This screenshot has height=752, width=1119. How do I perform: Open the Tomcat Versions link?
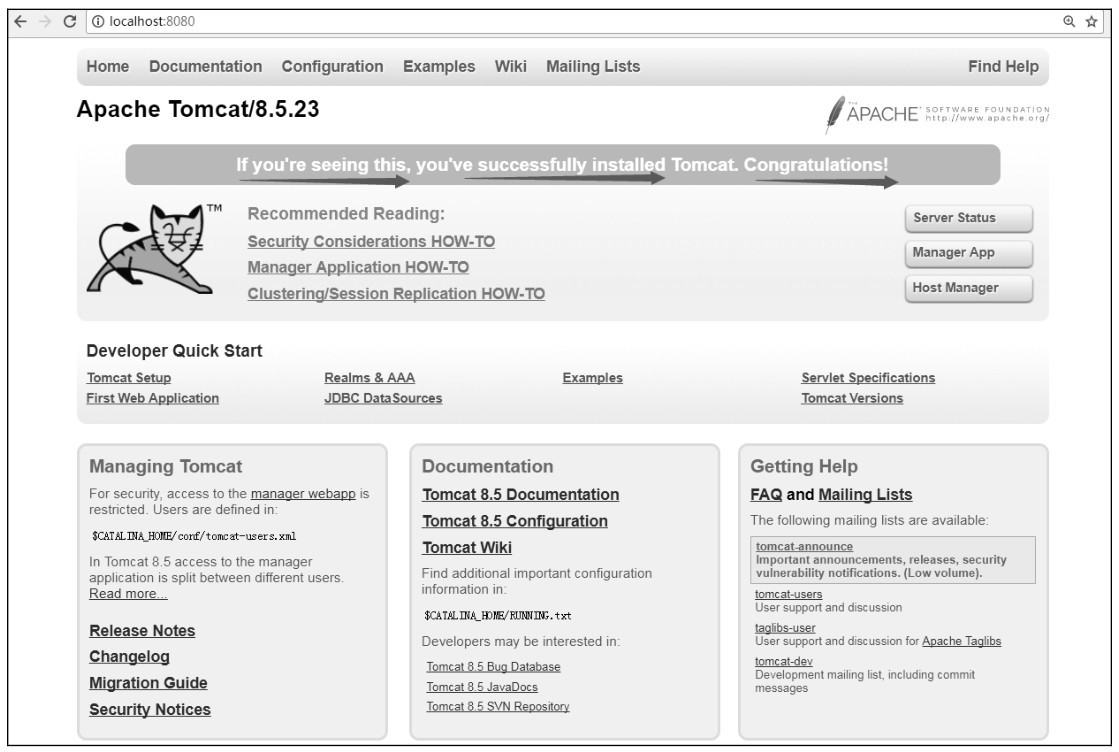click(x=852, y=398)
